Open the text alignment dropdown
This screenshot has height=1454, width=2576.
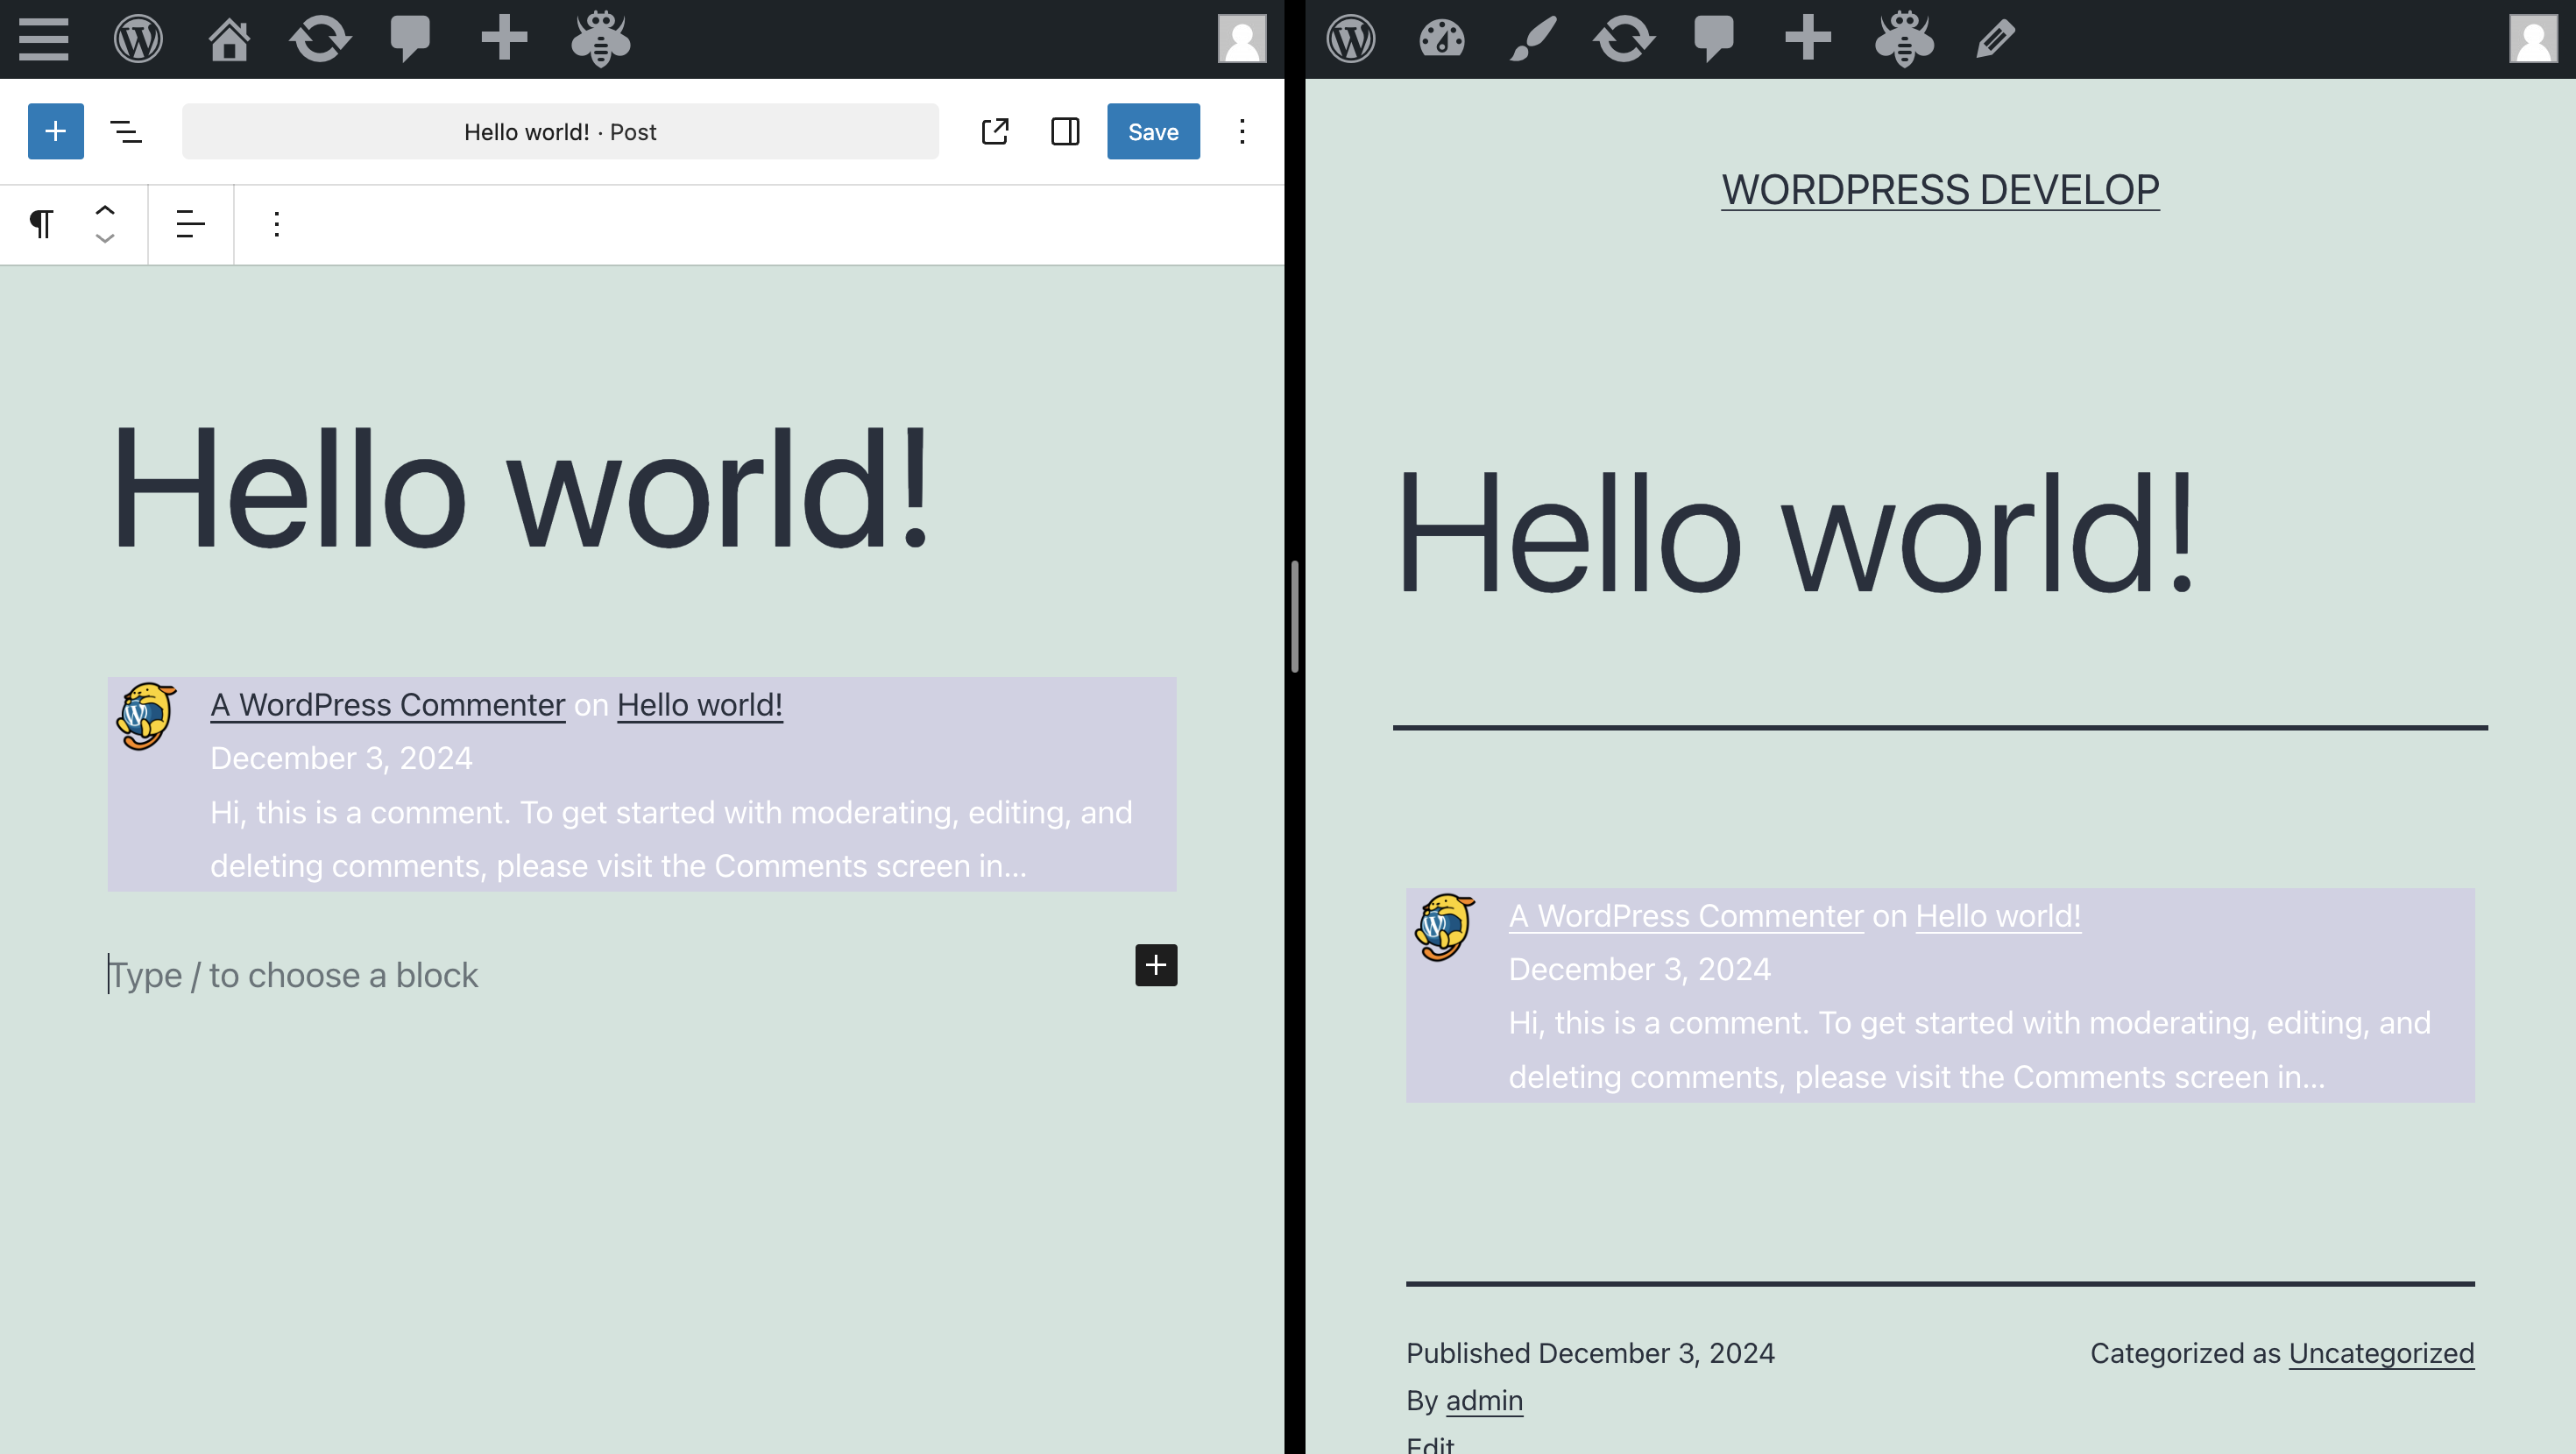click(190, 224)
